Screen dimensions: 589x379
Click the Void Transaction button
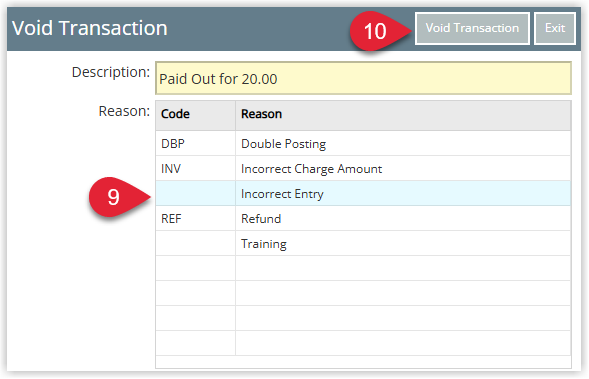pyautogui.click(x=472, y=28)
